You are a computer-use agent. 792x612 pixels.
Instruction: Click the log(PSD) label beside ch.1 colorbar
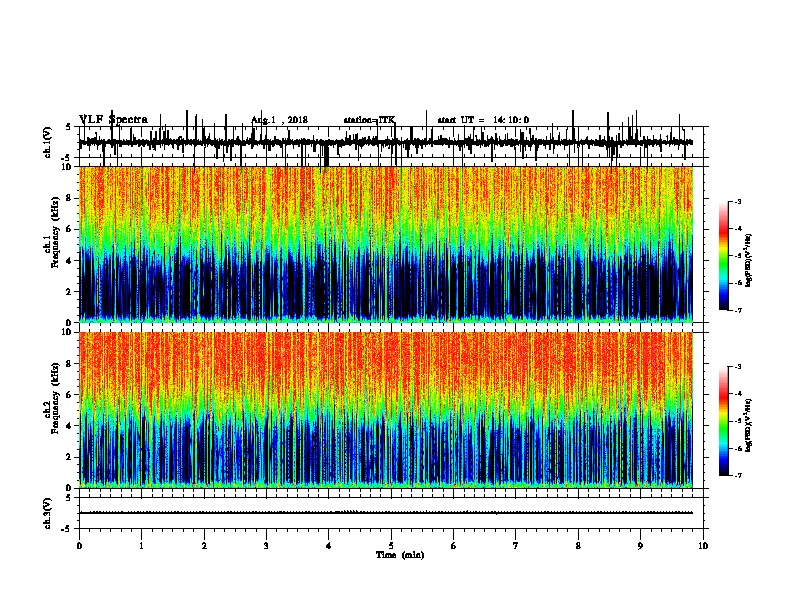pyautogui.click(x=748, y=260)
